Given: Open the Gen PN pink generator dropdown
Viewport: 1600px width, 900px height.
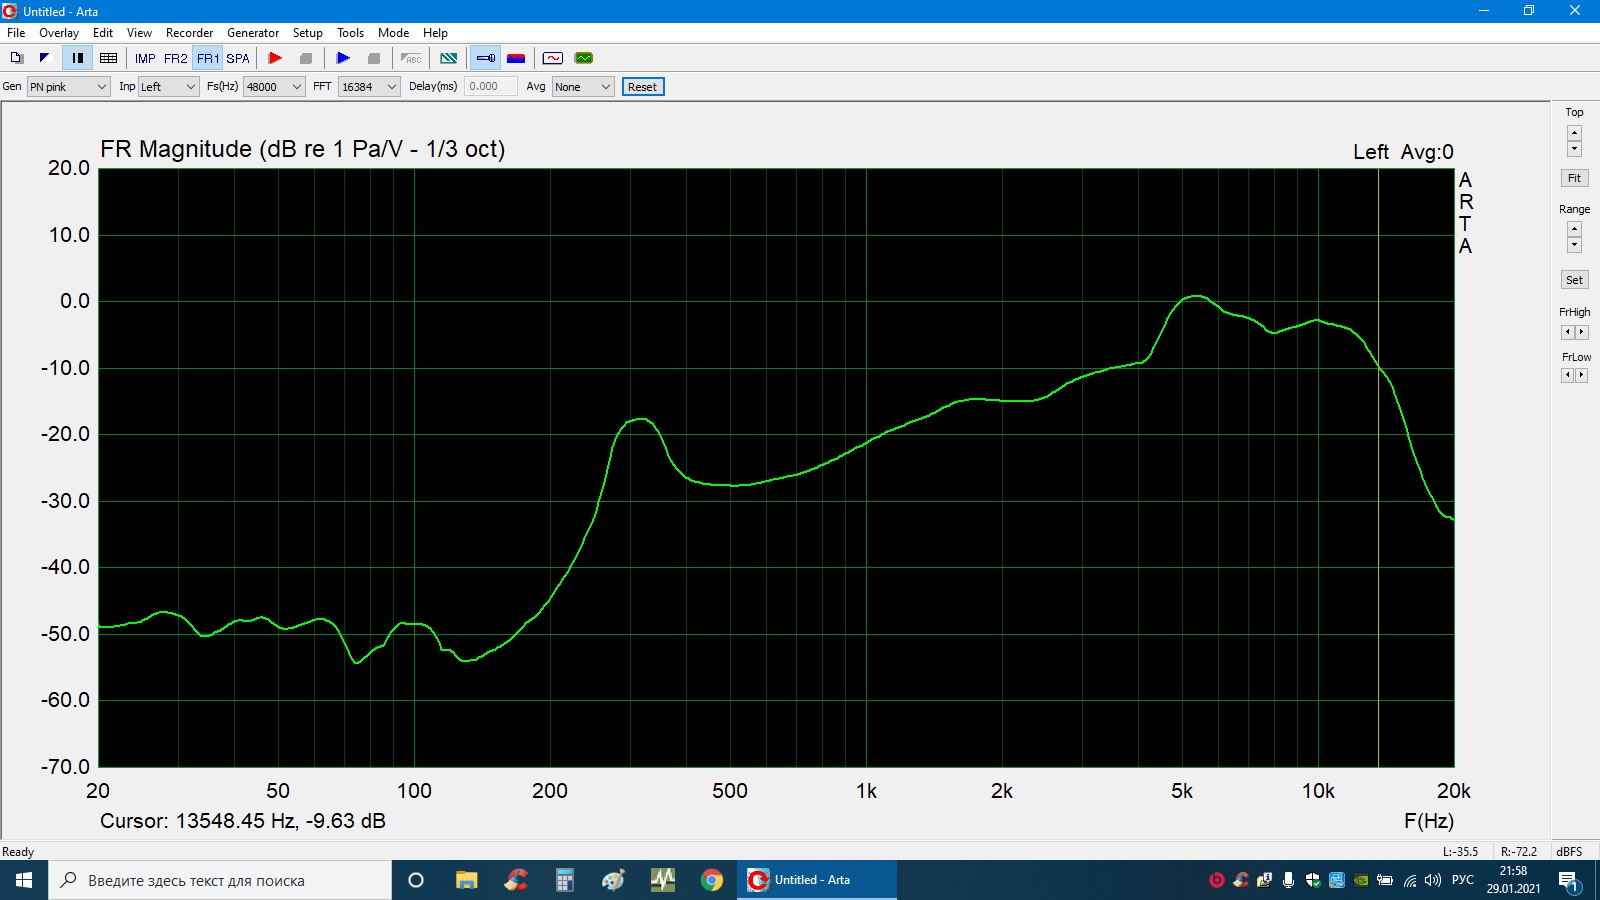Looking at the screenshot, I should [68, 87].
